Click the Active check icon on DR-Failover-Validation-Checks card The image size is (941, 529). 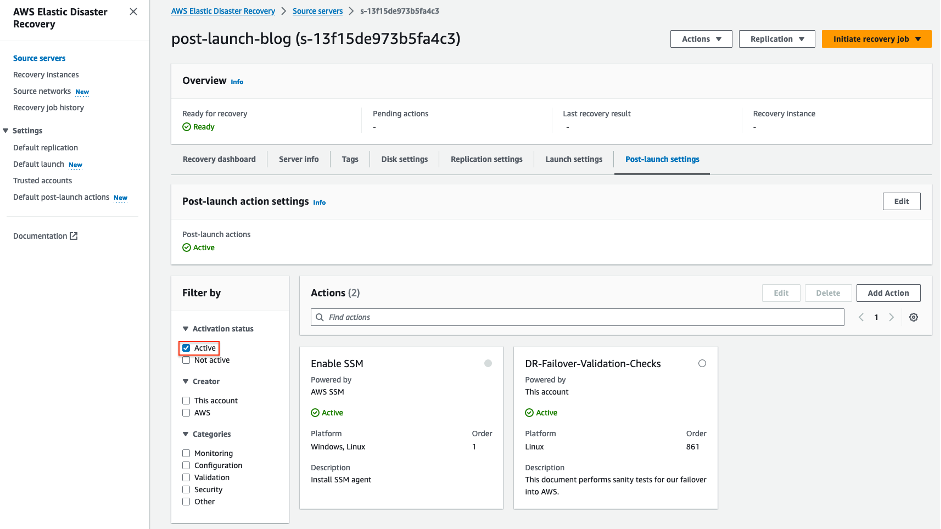[x=529, y=413]
